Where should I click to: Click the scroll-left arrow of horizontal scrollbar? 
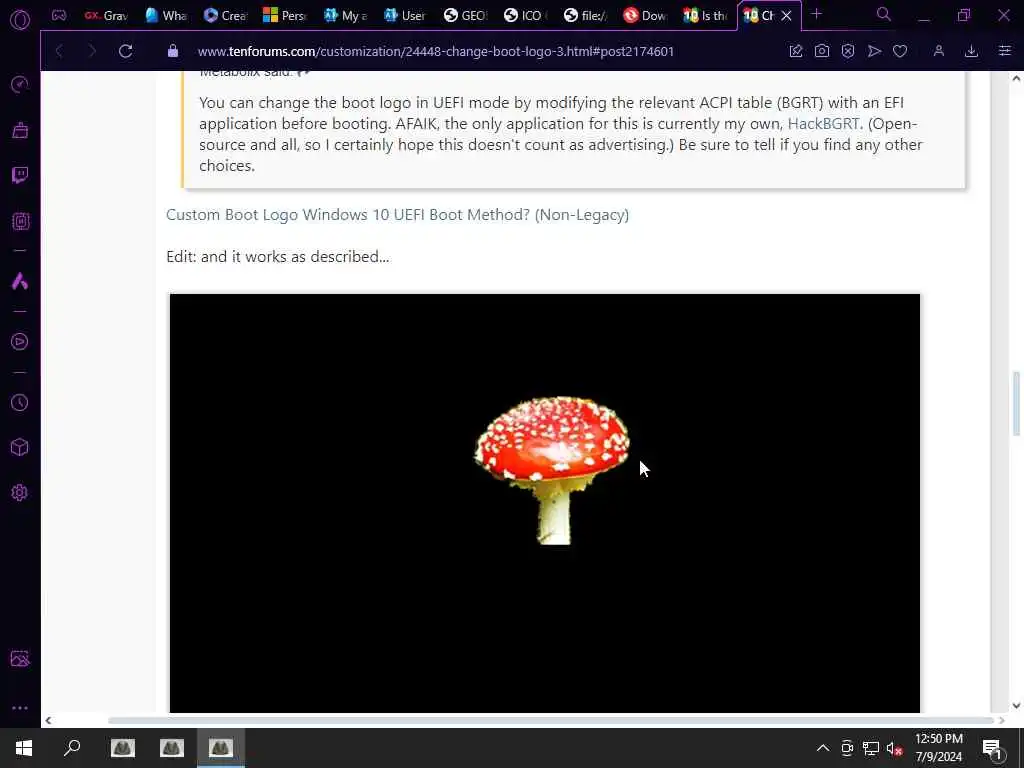tap(48, 720)
